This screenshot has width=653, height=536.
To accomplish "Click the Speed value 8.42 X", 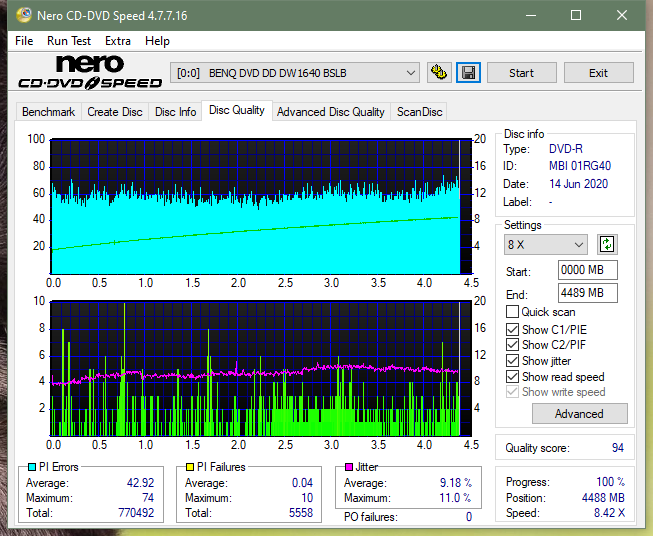I will [x=609, y=513].
